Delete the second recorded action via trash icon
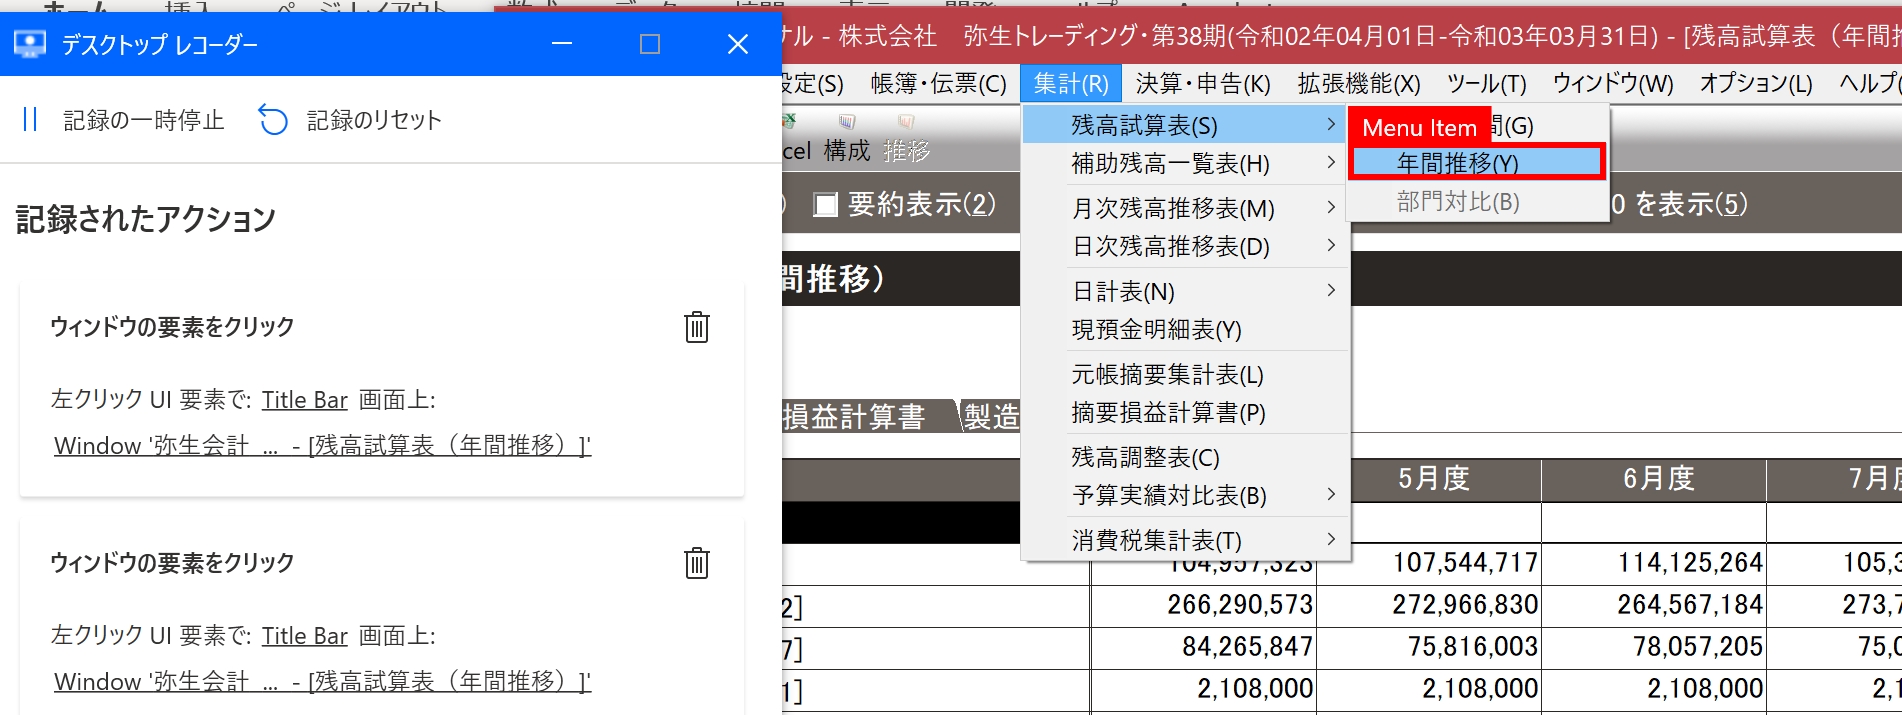Screen dimensions: 1902x715 [x=696, y=563]
